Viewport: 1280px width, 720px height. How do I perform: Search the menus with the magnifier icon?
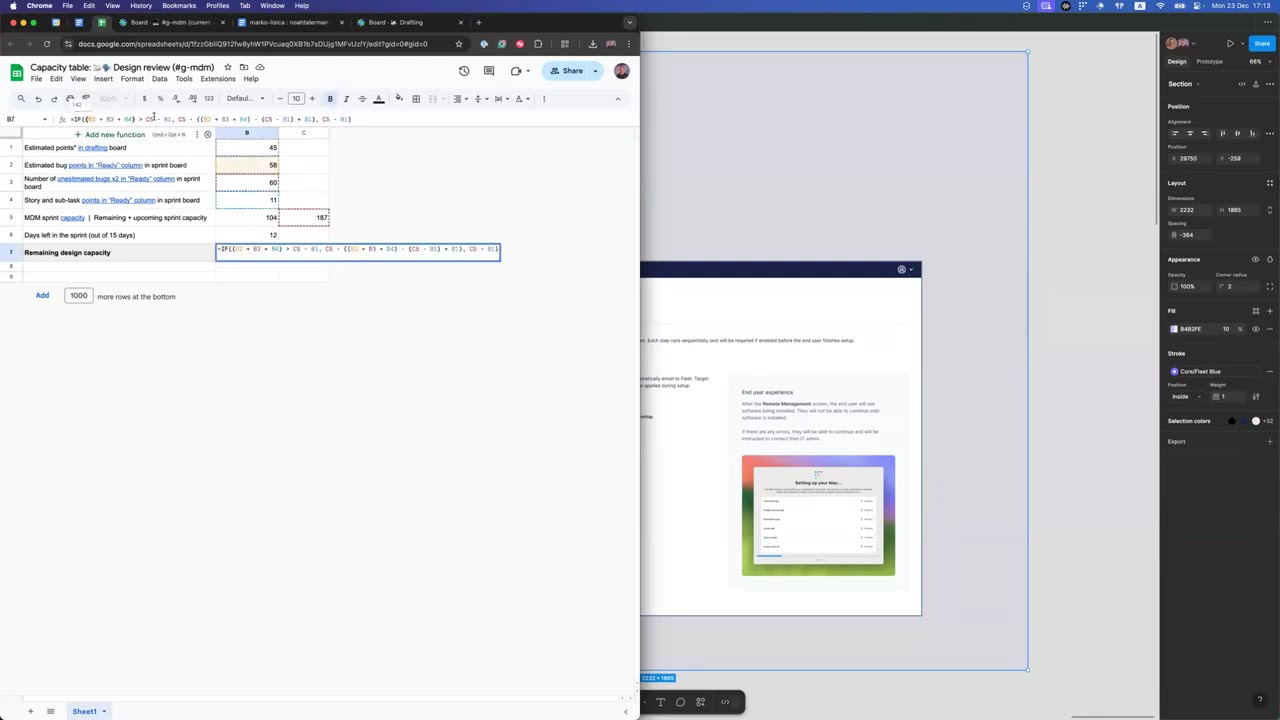click(x=21, y=99)
